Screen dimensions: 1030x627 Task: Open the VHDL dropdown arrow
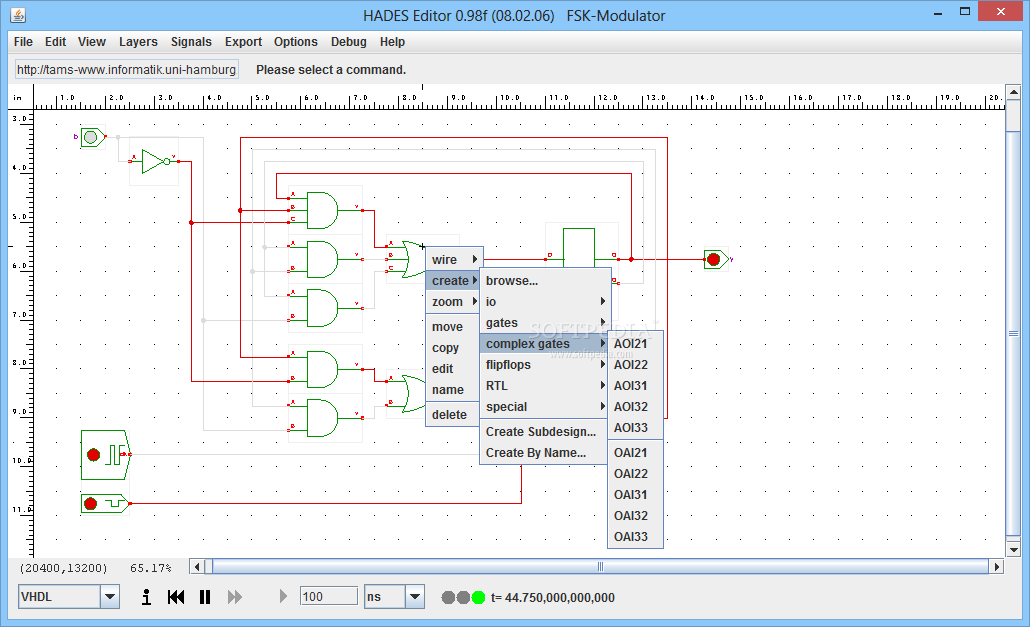click(x=110, y=597)
